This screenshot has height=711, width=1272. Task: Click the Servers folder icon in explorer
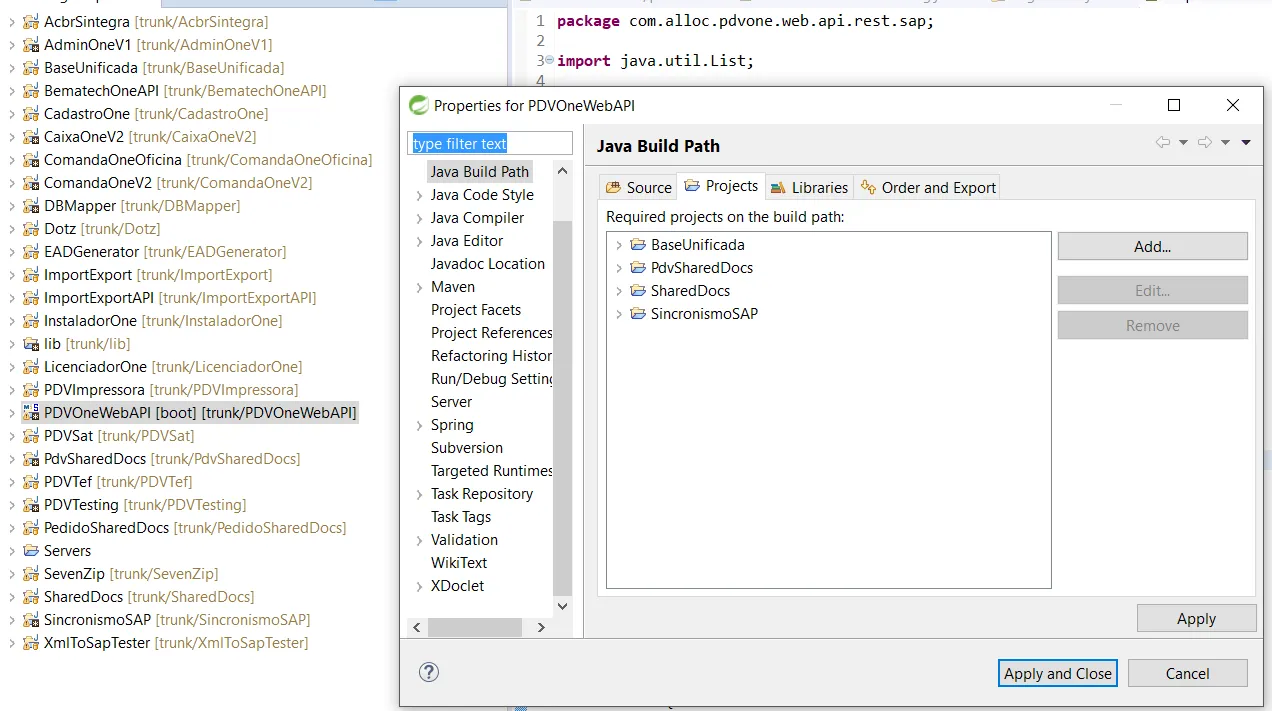point(30,551)
